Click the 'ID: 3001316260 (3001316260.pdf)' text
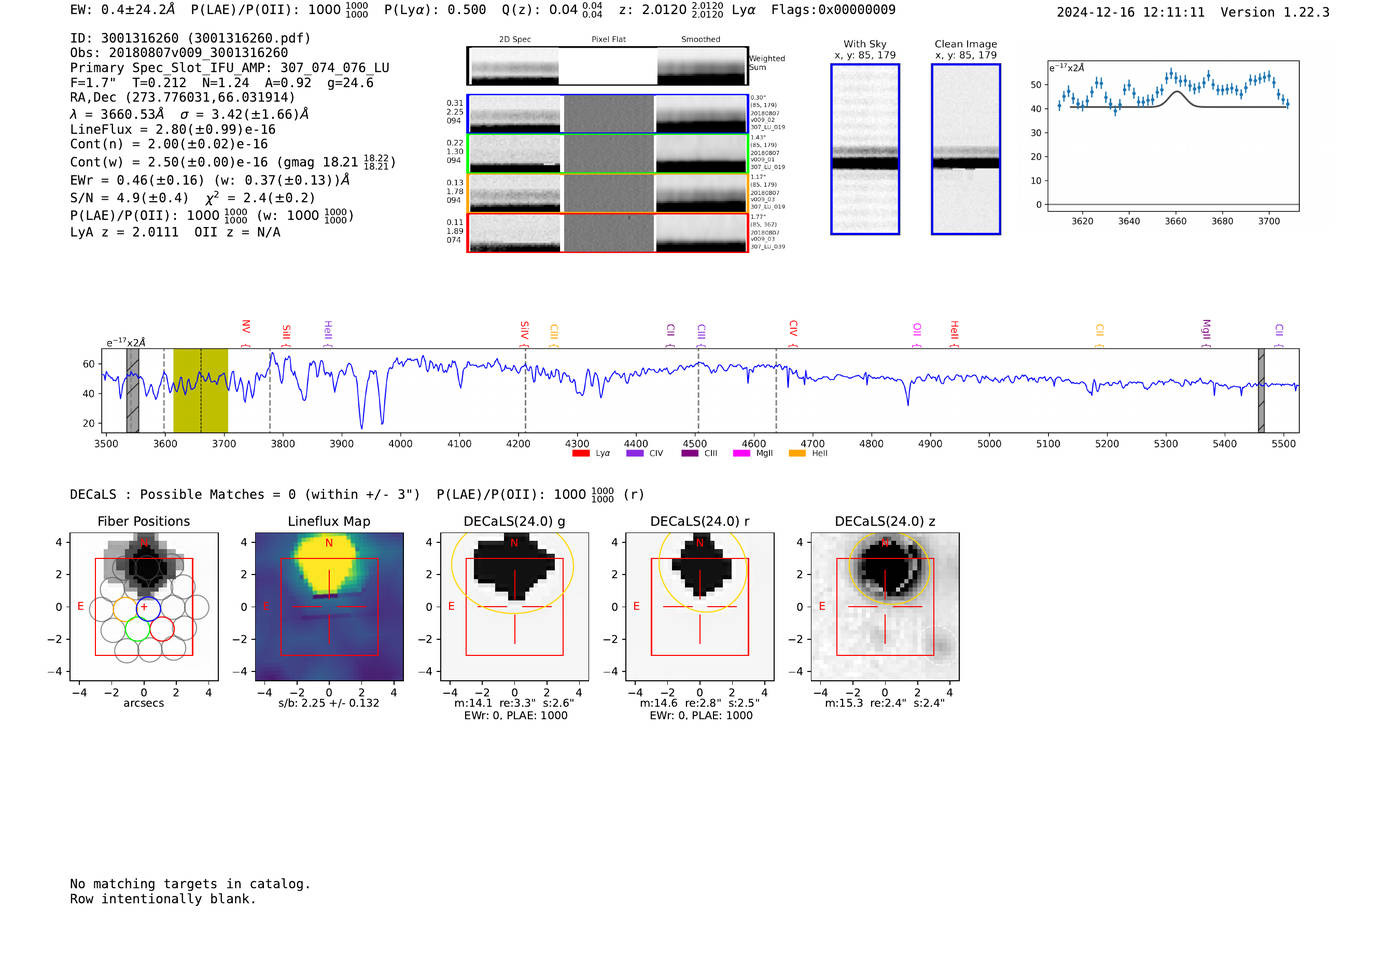The image size is (1400, 953). [190, 38]
